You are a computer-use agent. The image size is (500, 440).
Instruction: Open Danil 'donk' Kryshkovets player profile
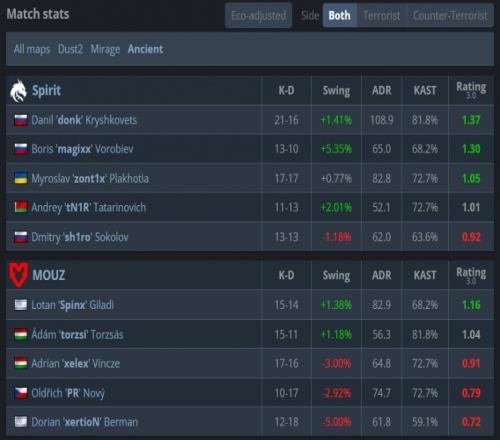tap(84, 120)
